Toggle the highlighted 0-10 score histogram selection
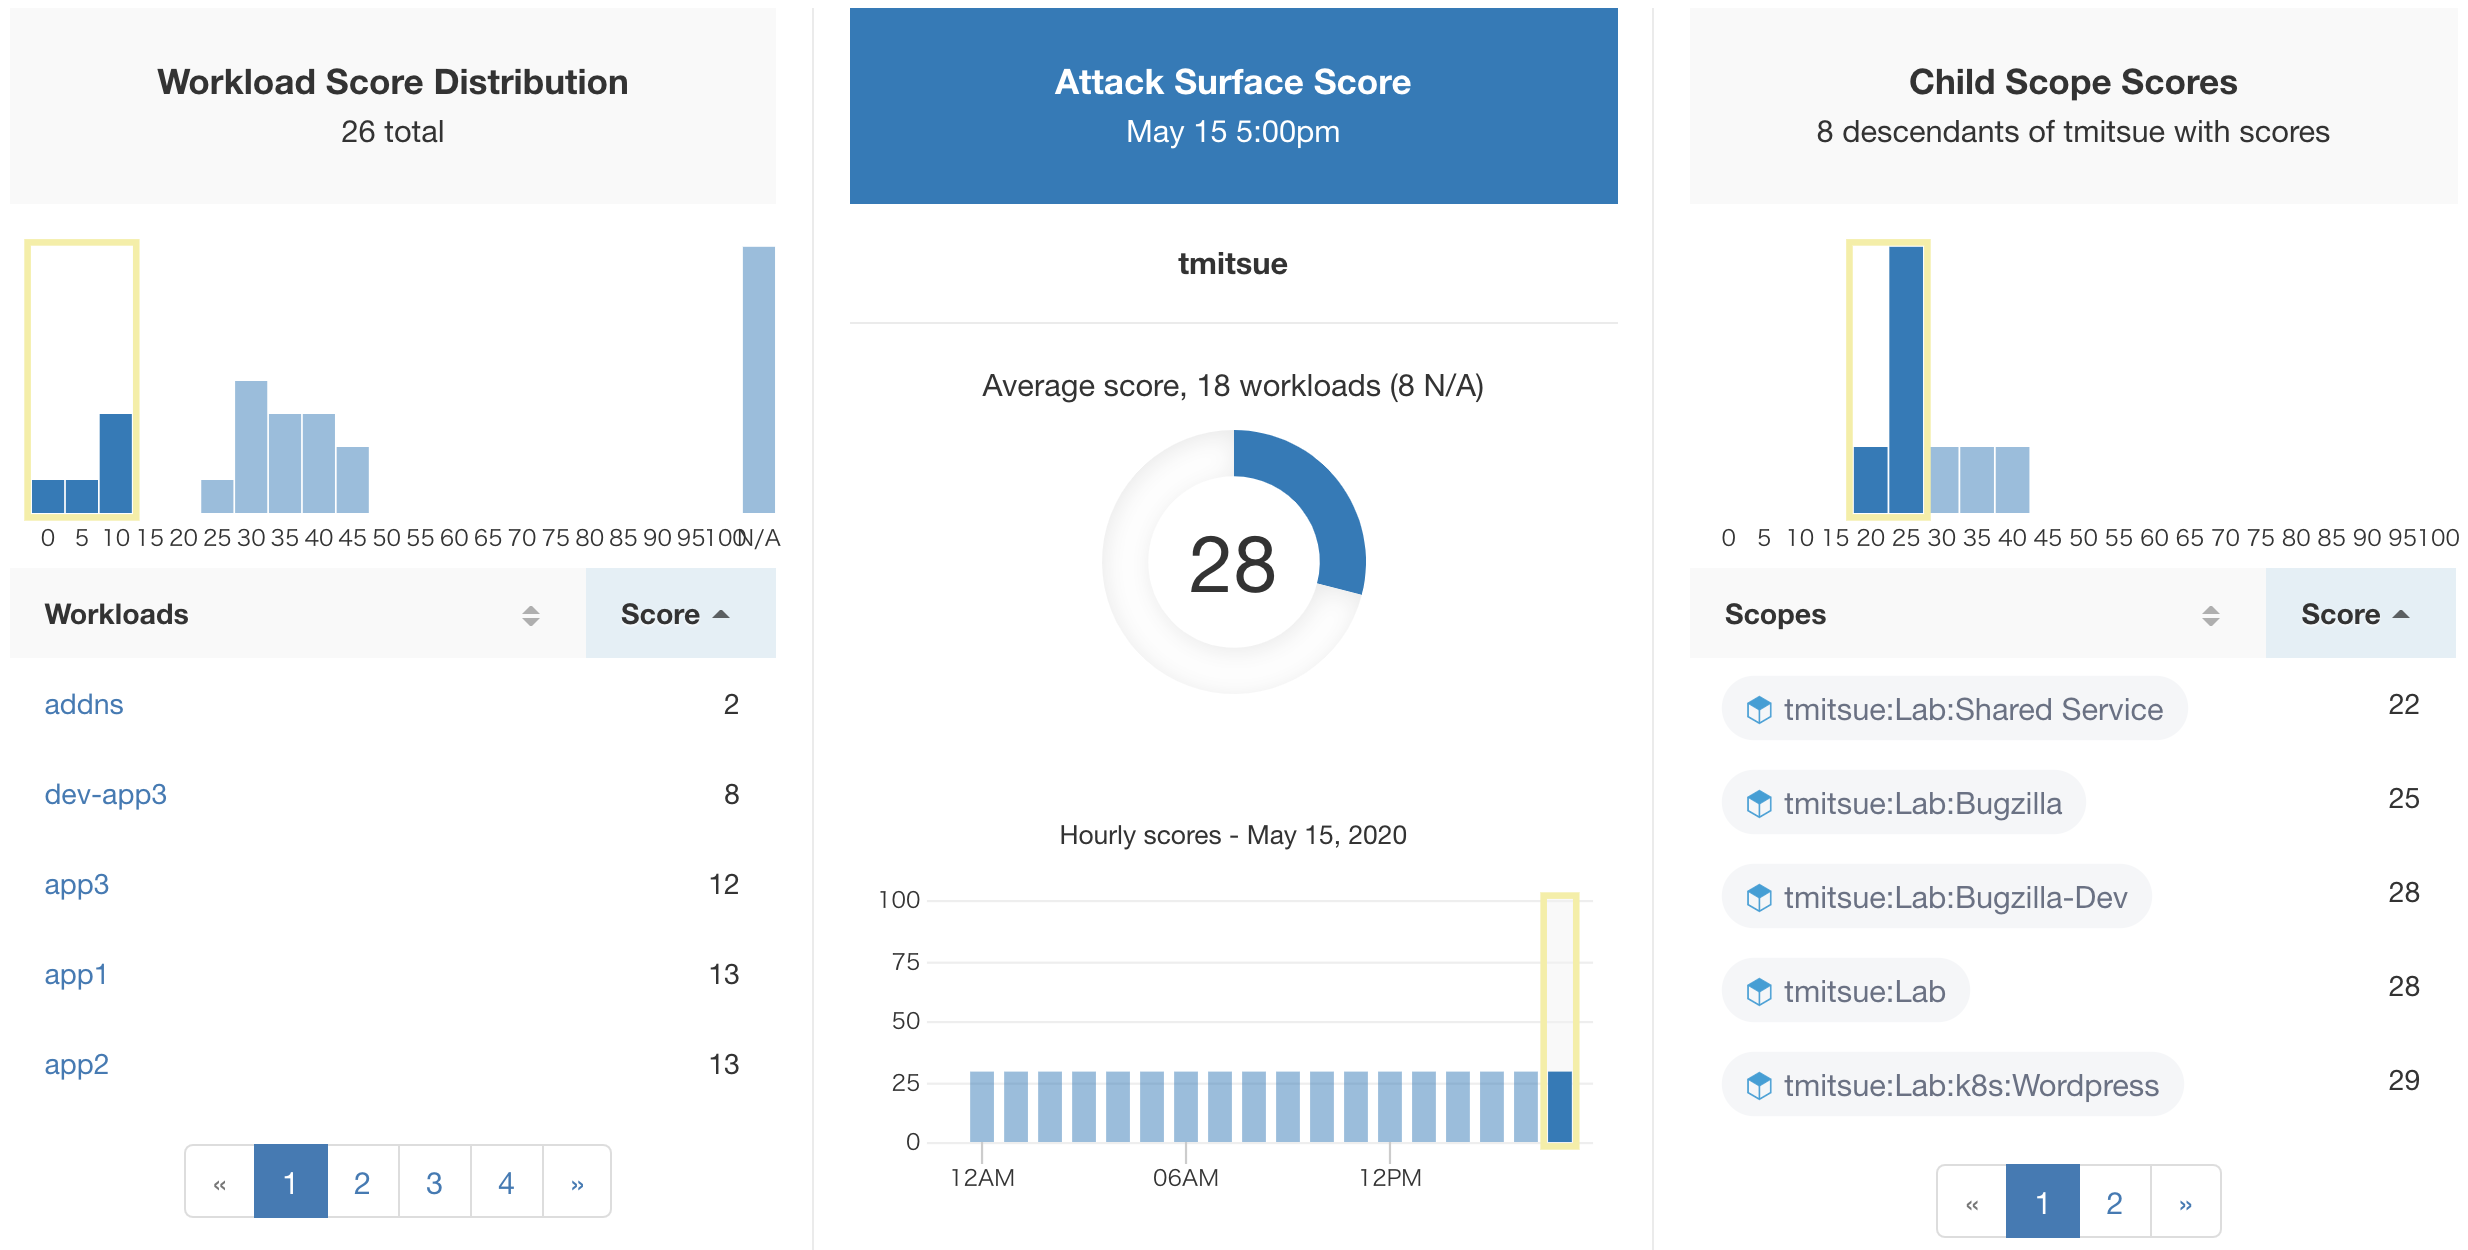2468x1250 pixels. pyautogui.click(x=82, y=380)
